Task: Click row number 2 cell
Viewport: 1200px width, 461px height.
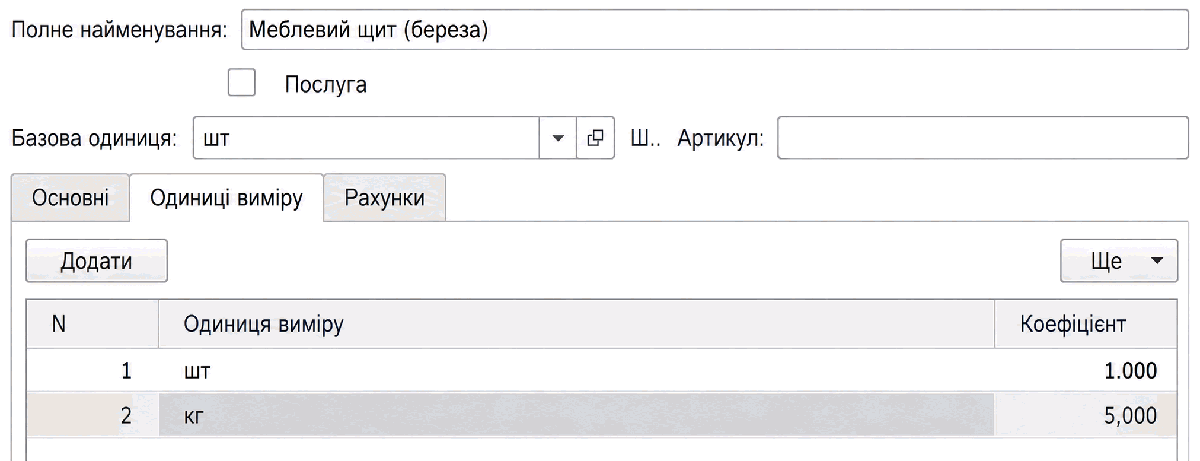Action: click(x=92, y=415)
